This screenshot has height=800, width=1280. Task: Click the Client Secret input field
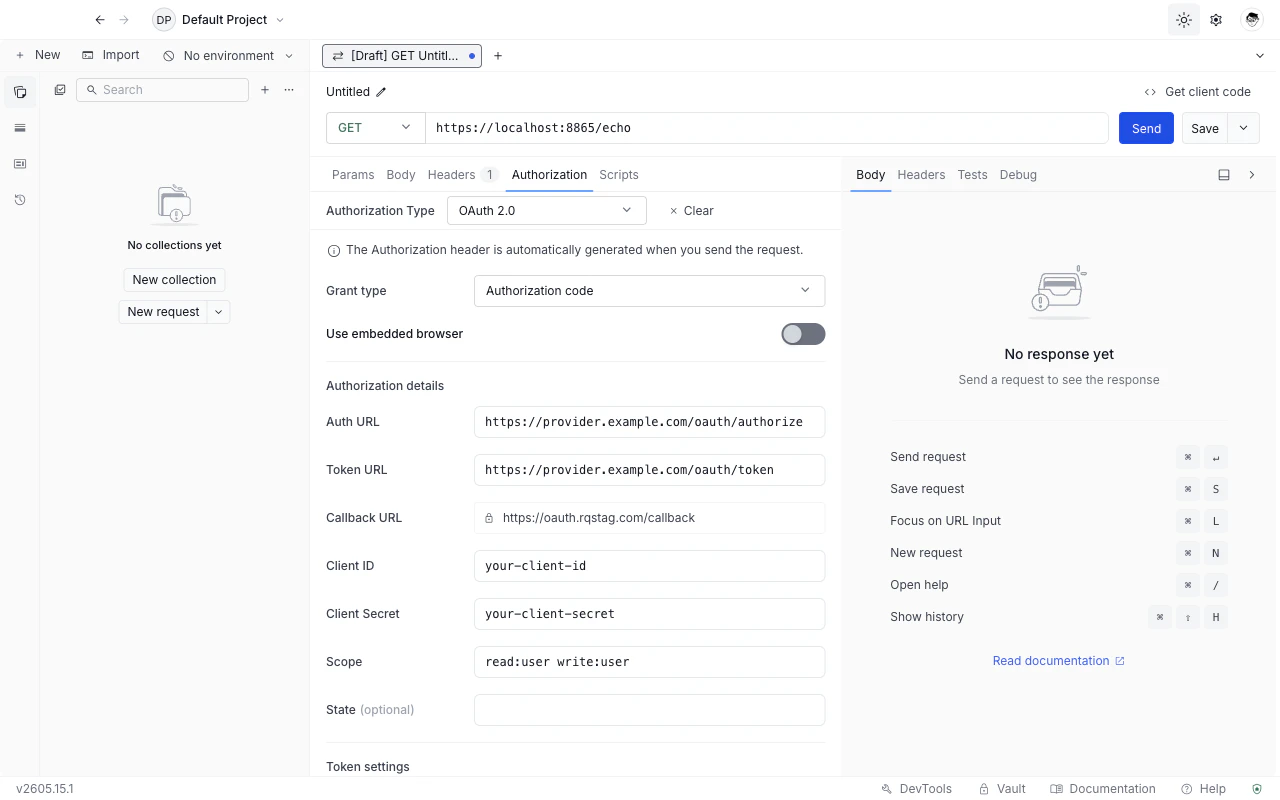coord(649,614)
